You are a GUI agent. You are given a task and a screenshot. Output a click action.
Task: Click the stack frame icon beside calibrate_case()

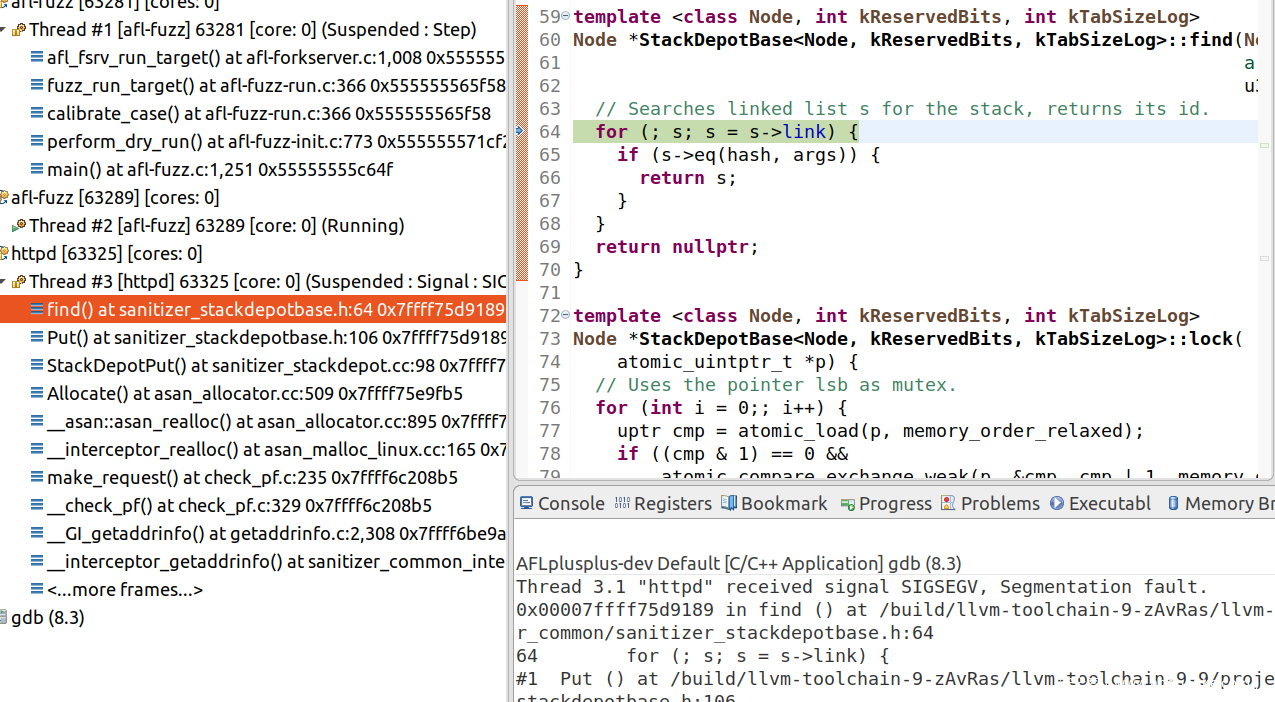37,114
